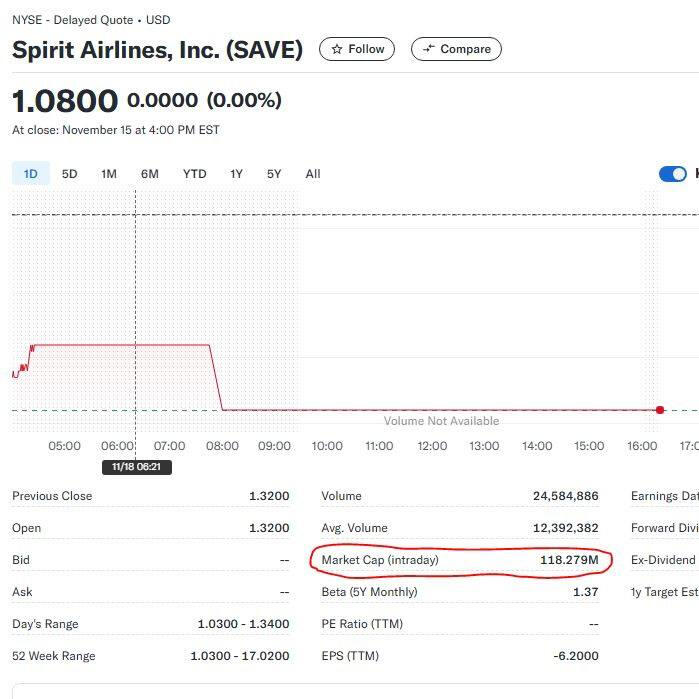
Task: Click the 1.0800 closing price
Action: pos(65,101)
